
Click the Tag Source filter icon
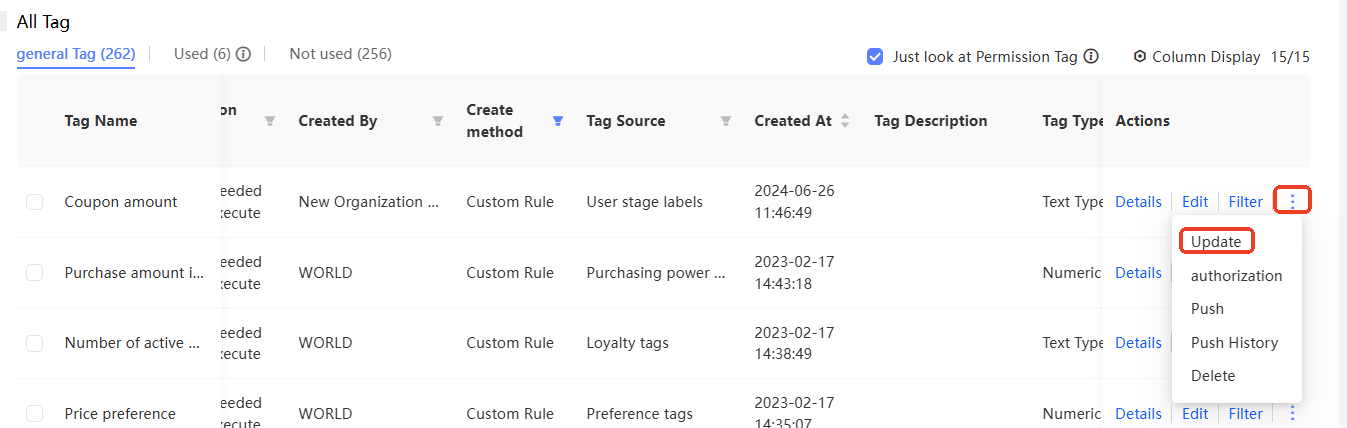[x=726, y=121]
